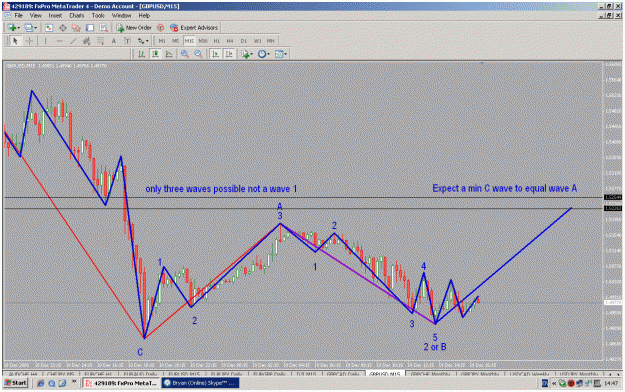Click the red system tray icon
Image resolution: width=625 pixels, height=392 pixels.
click(571, 384)
